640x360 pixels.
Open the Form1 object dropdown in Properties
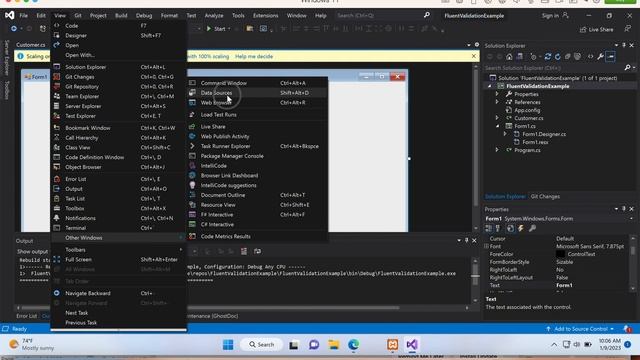coord(631,219)
